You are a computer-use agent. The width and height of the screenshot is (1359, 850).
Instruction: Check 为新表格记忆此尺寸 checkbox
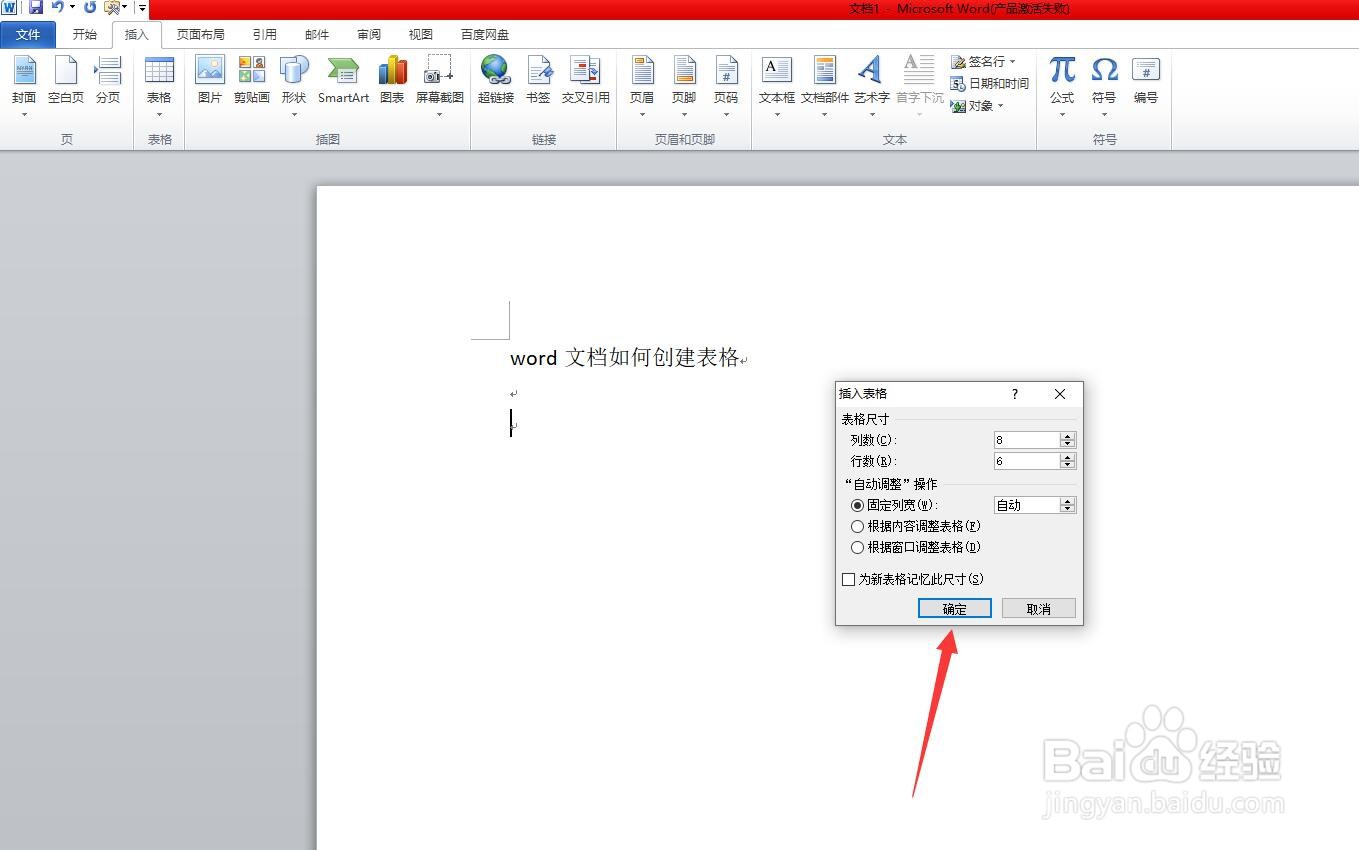pyautogui.click(x=848, y=579)
